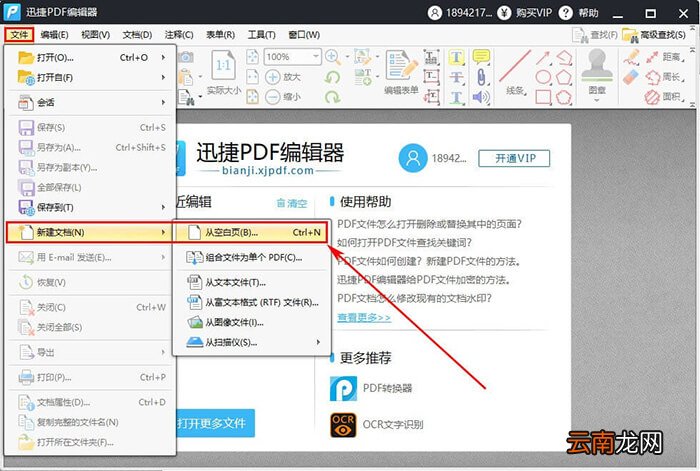The width and height of the screenshot is (700, 471).
Task: Open the 文档(D) menu
Action: click(137, 35)
